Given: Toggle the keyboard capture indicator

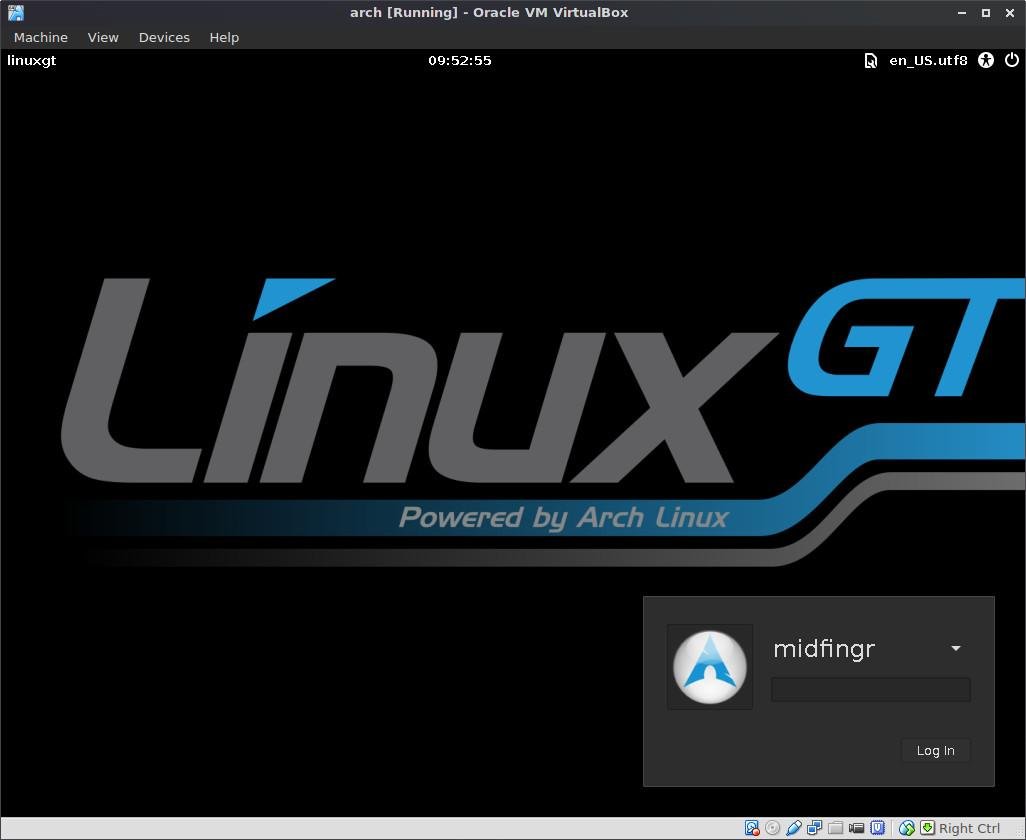Looking at the screenshot, I should [x=928, y=828].
